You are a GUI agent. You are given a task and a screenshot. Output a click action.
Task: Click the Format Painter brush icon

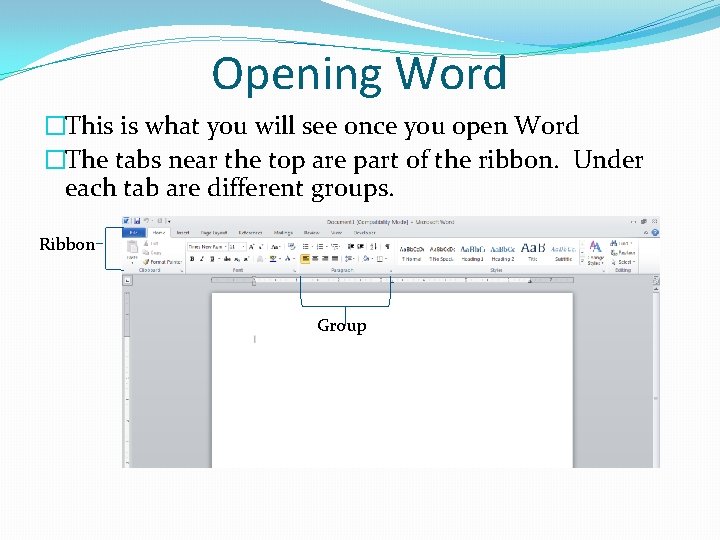[146, 262]
